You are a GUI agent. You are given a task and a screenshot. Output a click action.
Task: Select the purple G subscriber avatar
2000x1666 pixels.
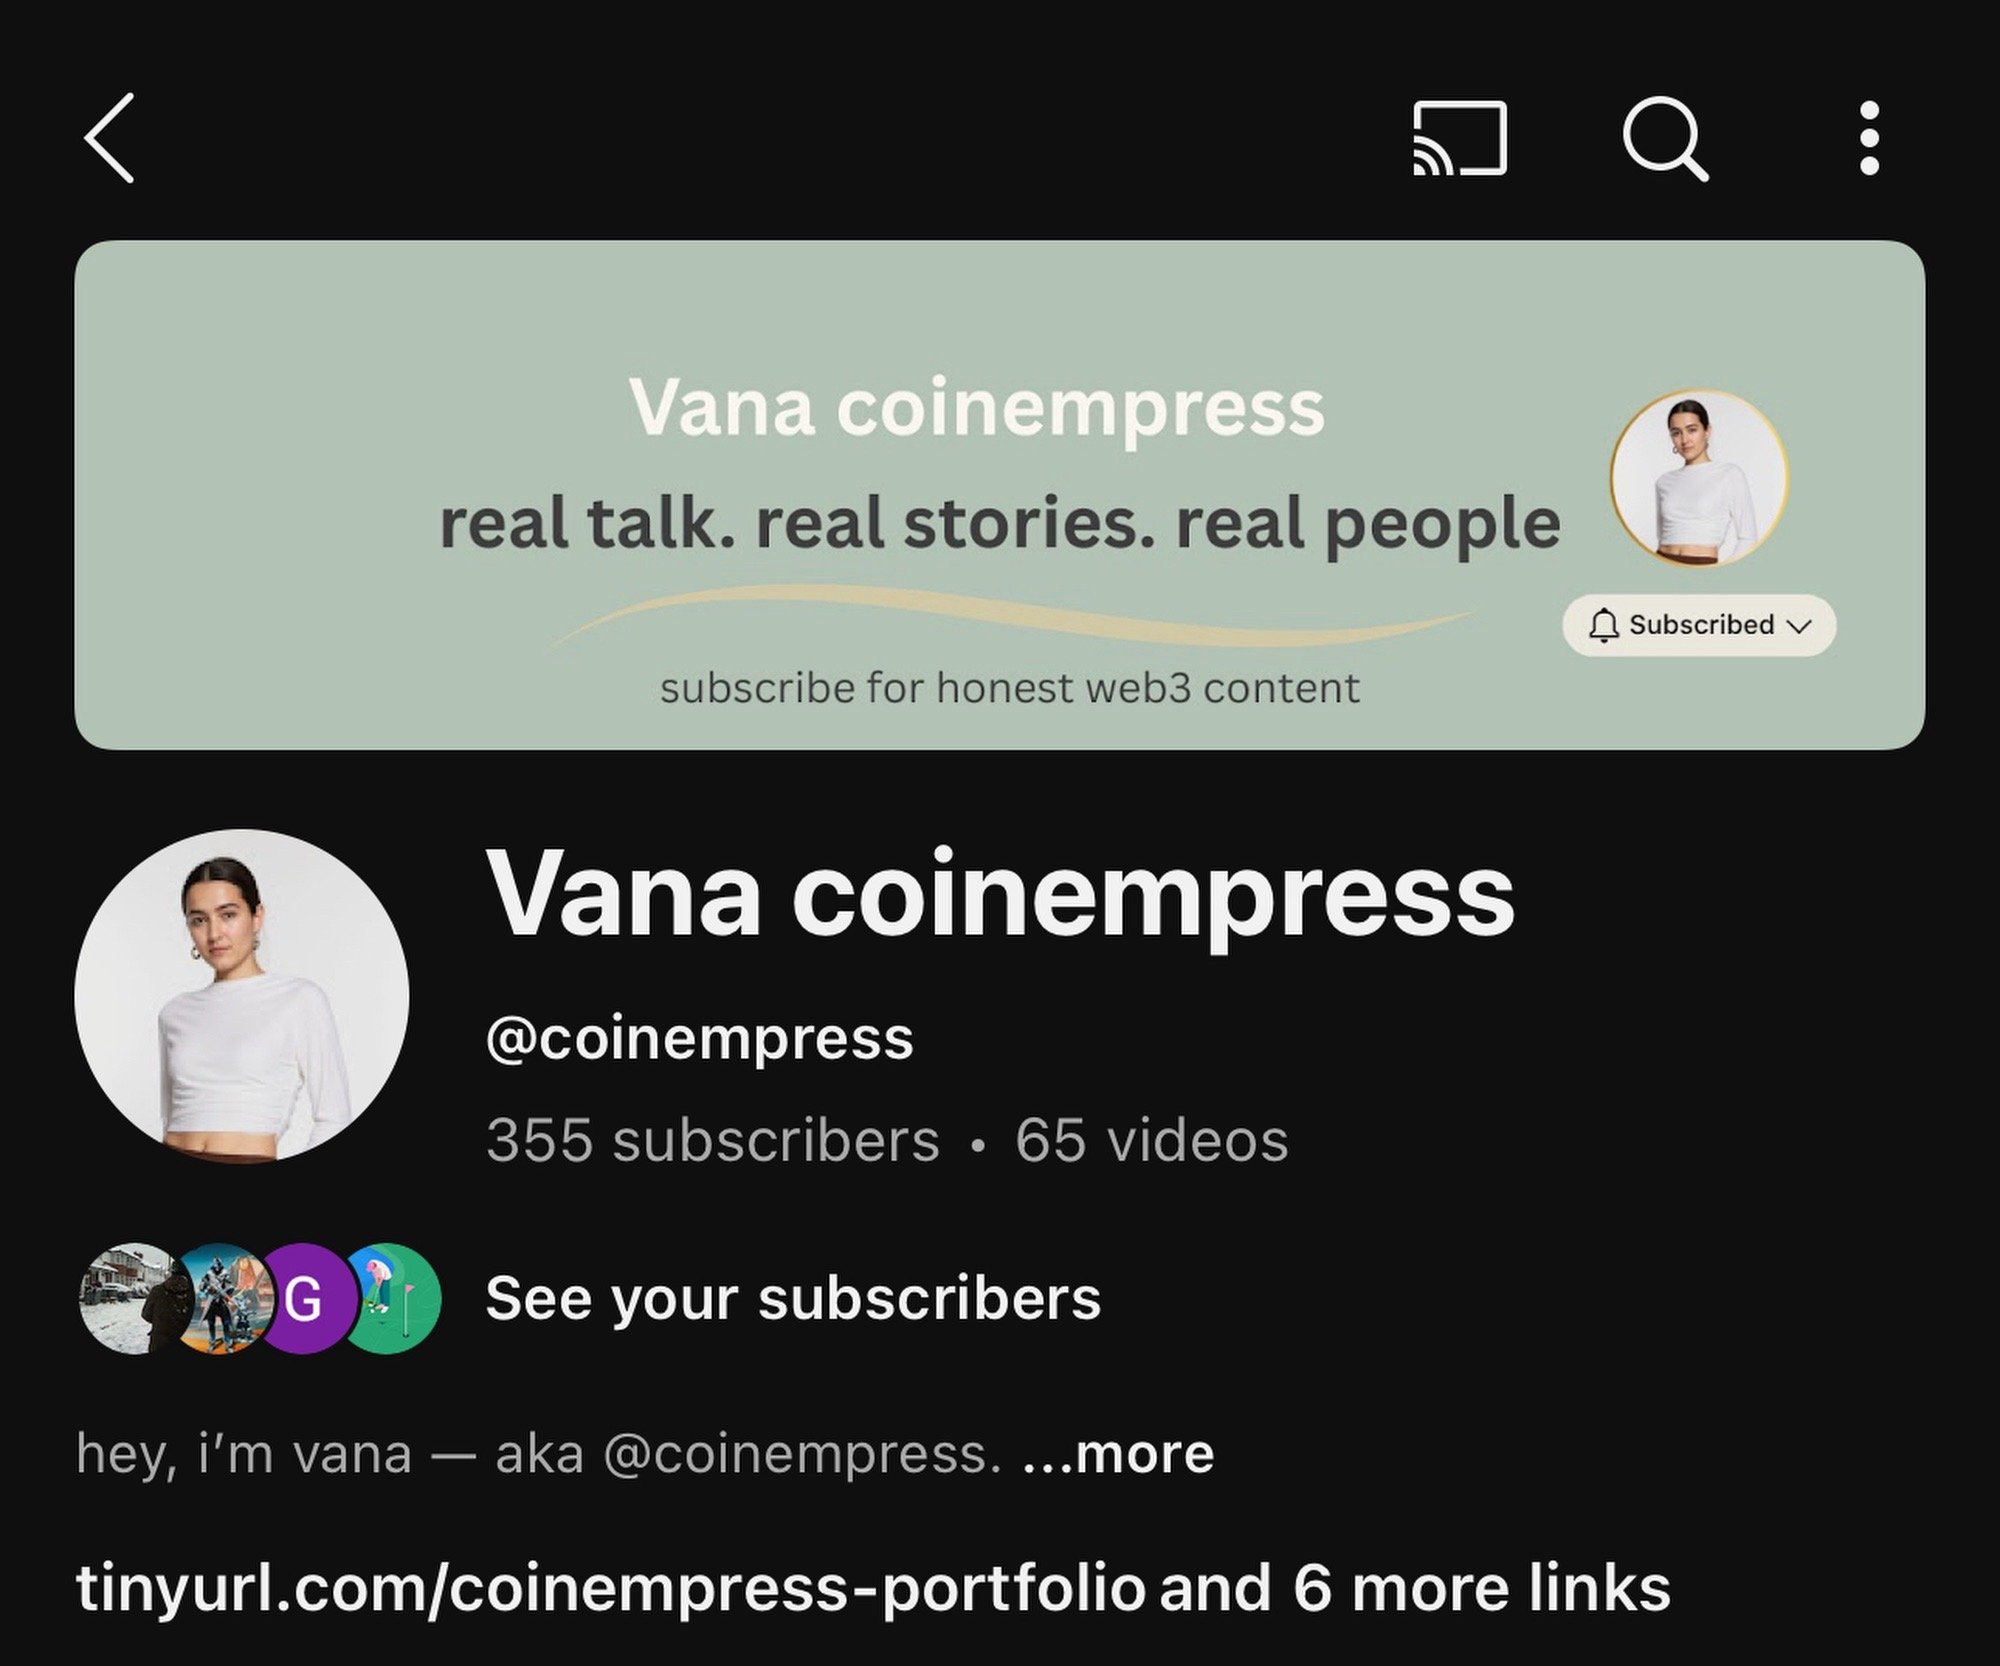point(304,1298)
